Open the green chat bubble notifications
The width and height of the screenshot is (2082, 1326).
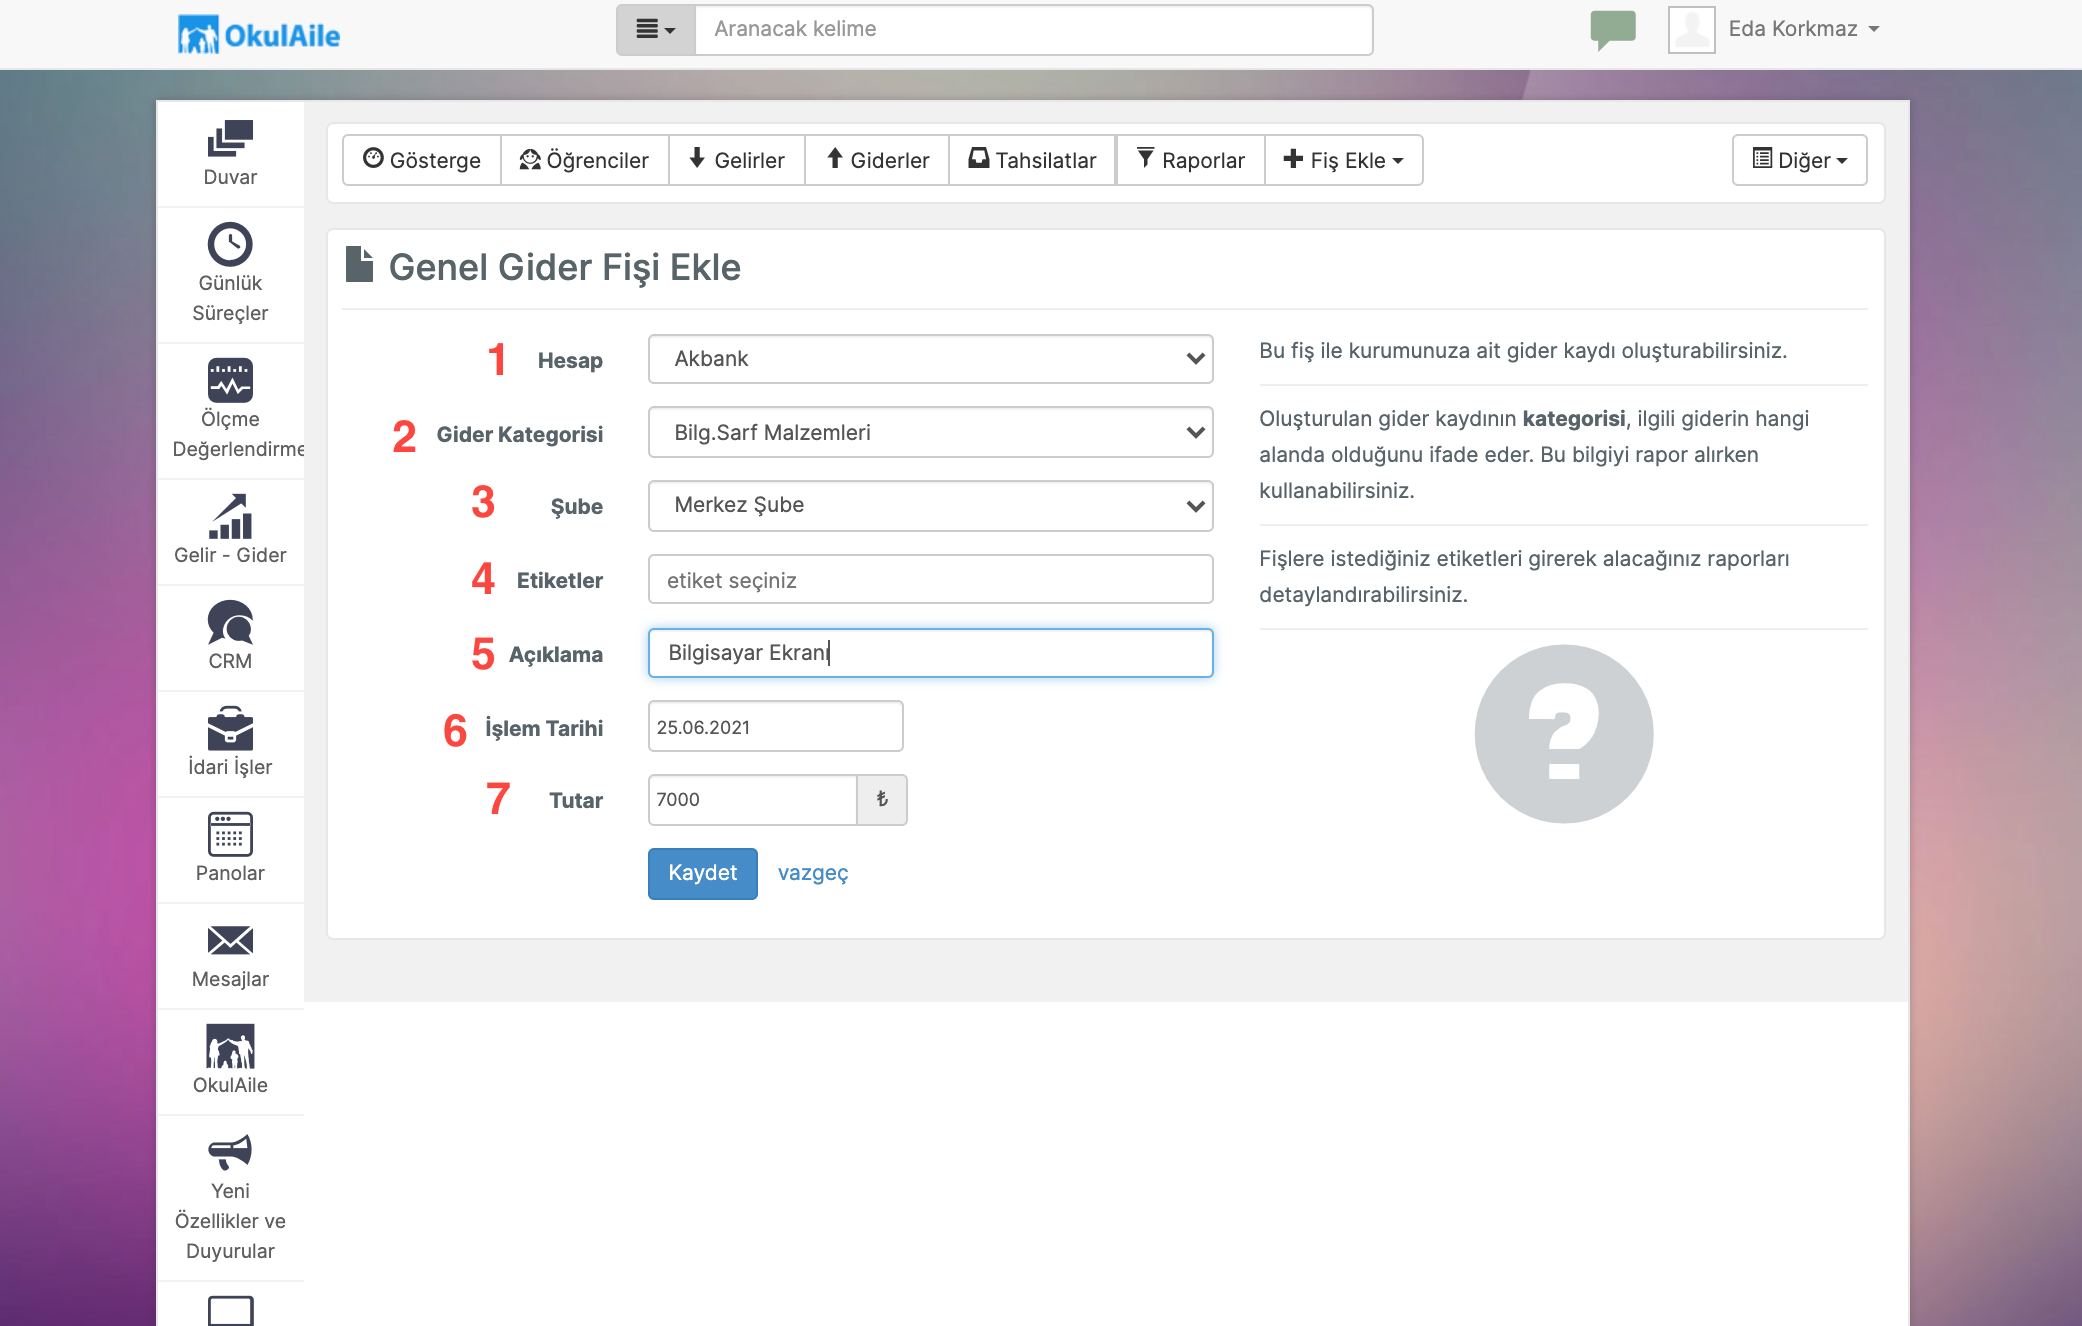(x=1613, y=30)
